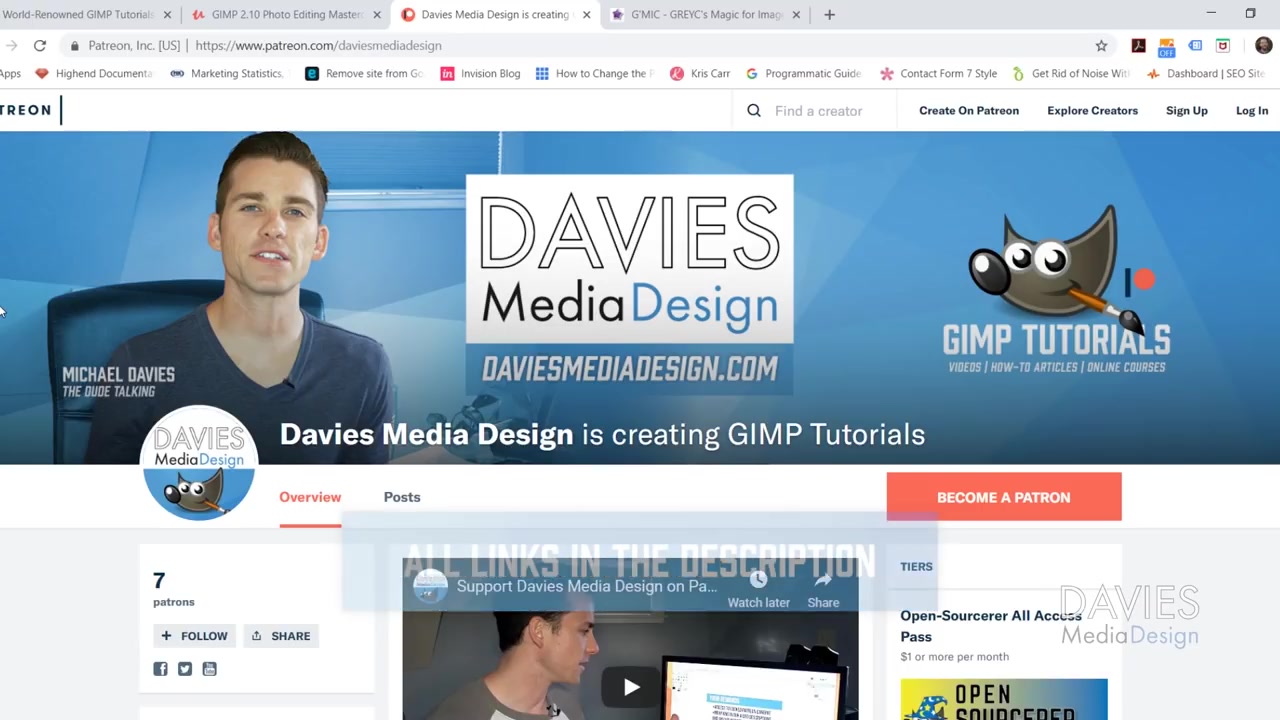The height and width of the screenshot is (720, 1280).
Task: Close the GIMP 2.10 Photo Editing tab
Action: 377,14
